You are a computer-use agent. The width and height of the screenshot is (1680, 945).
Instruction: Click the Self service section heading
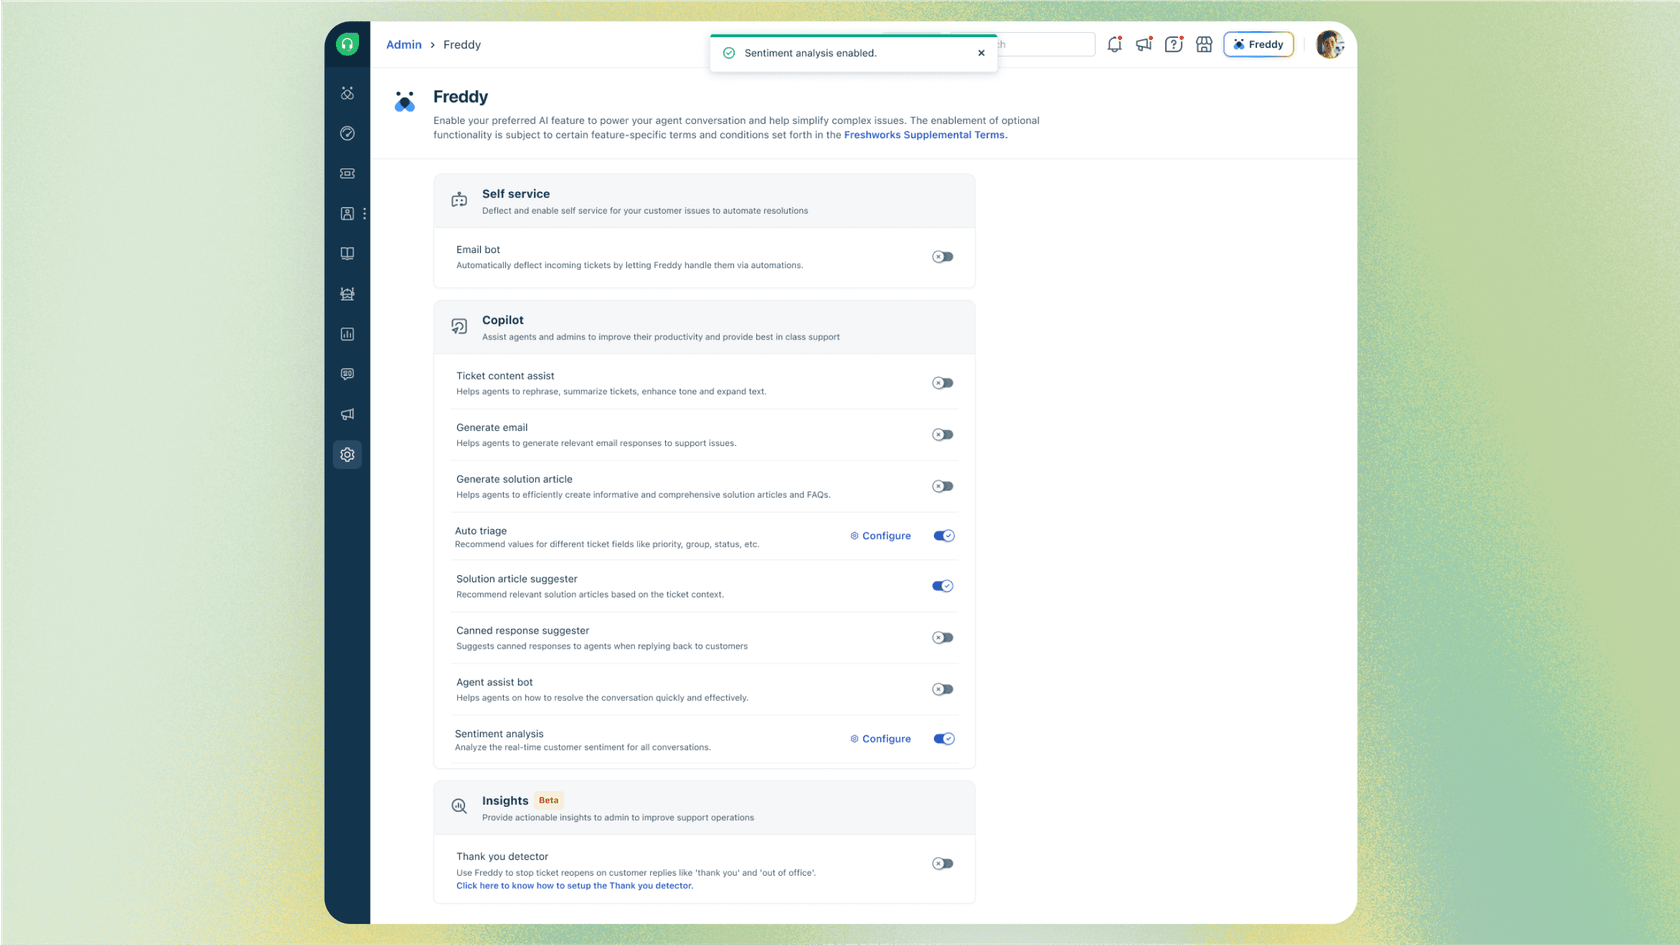516,194
